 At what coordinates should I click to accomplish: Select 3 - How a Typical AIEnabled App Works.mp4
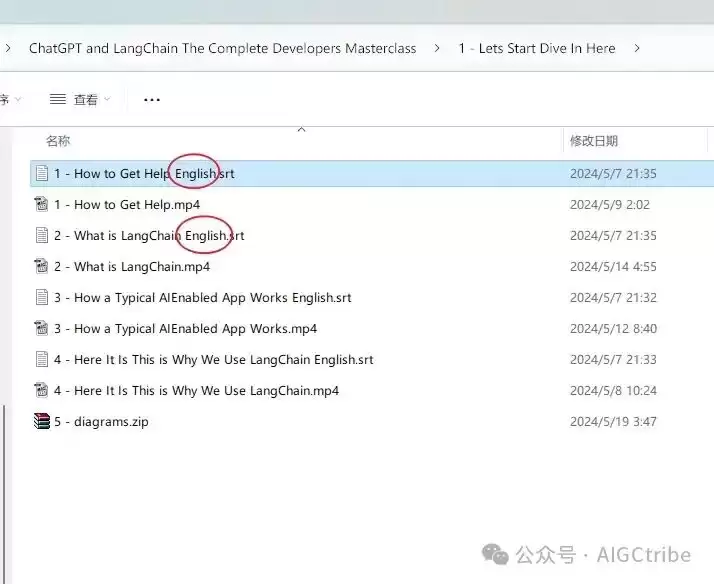(x=185, y=328)
